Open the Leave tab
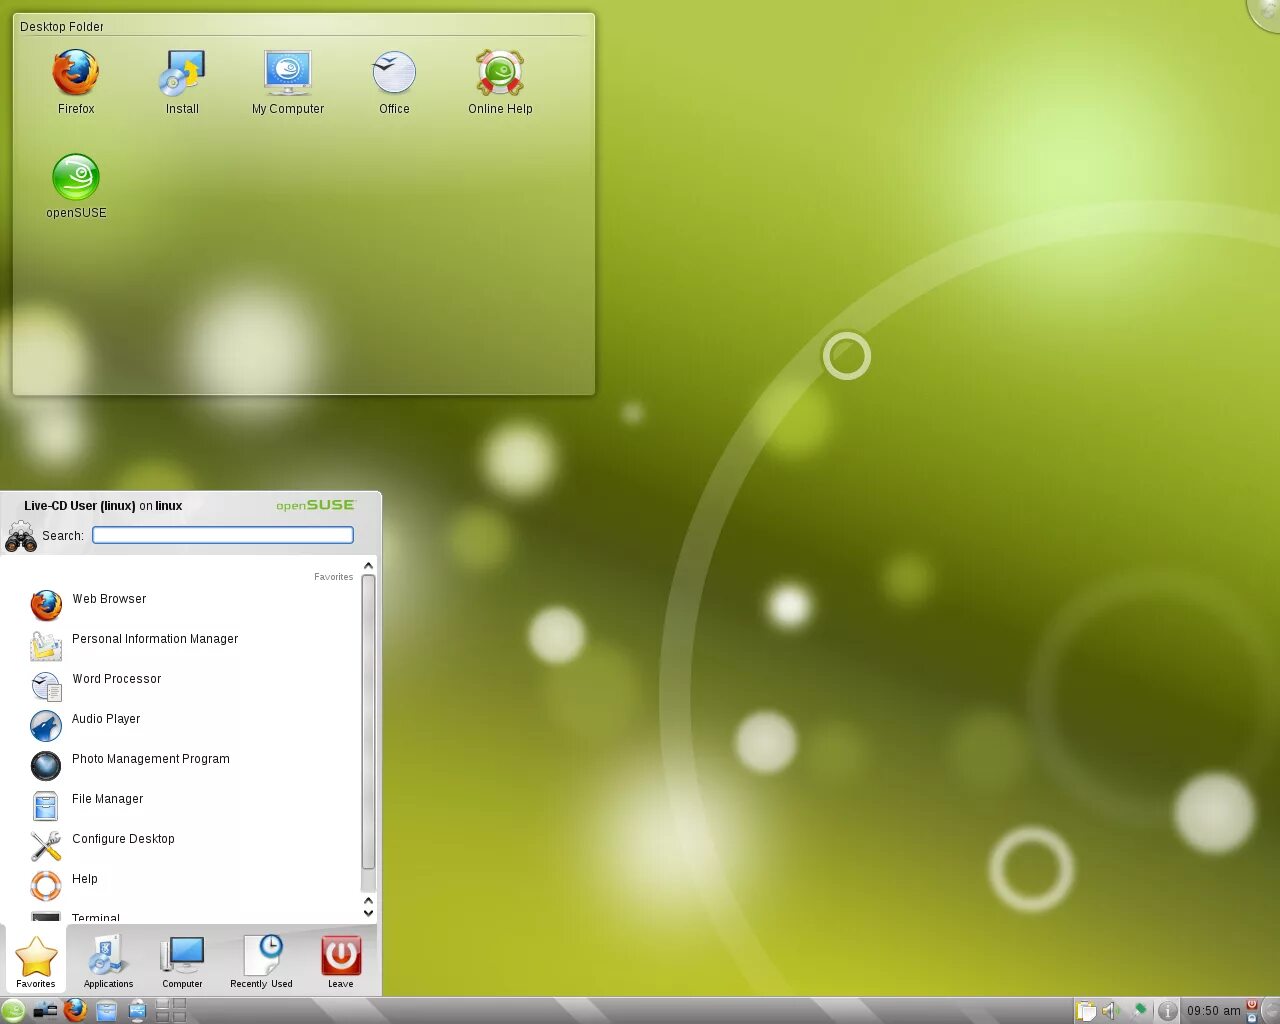The width and height of the screenshot is (1280, 1024). (x=340, y=961)
